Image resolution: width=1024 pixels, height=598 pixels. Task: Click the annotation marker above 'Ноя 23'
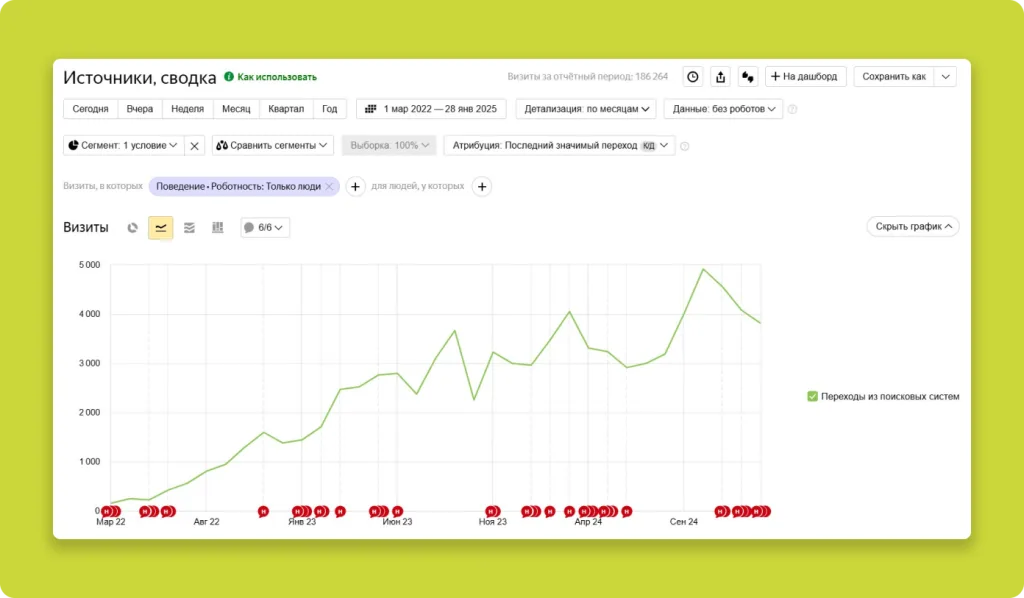[x=492, y=511]
